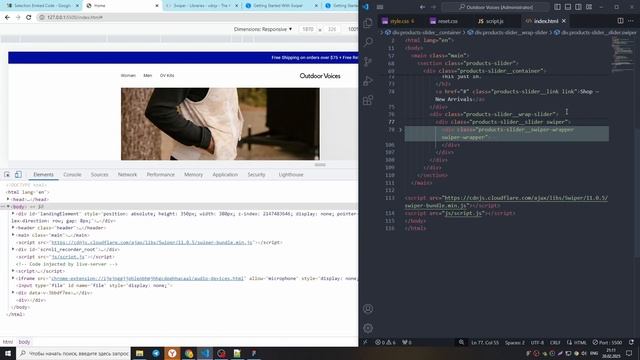640x360 pixels.
Task: Open the Remote window status bar icon
Action: coord(366,342)
